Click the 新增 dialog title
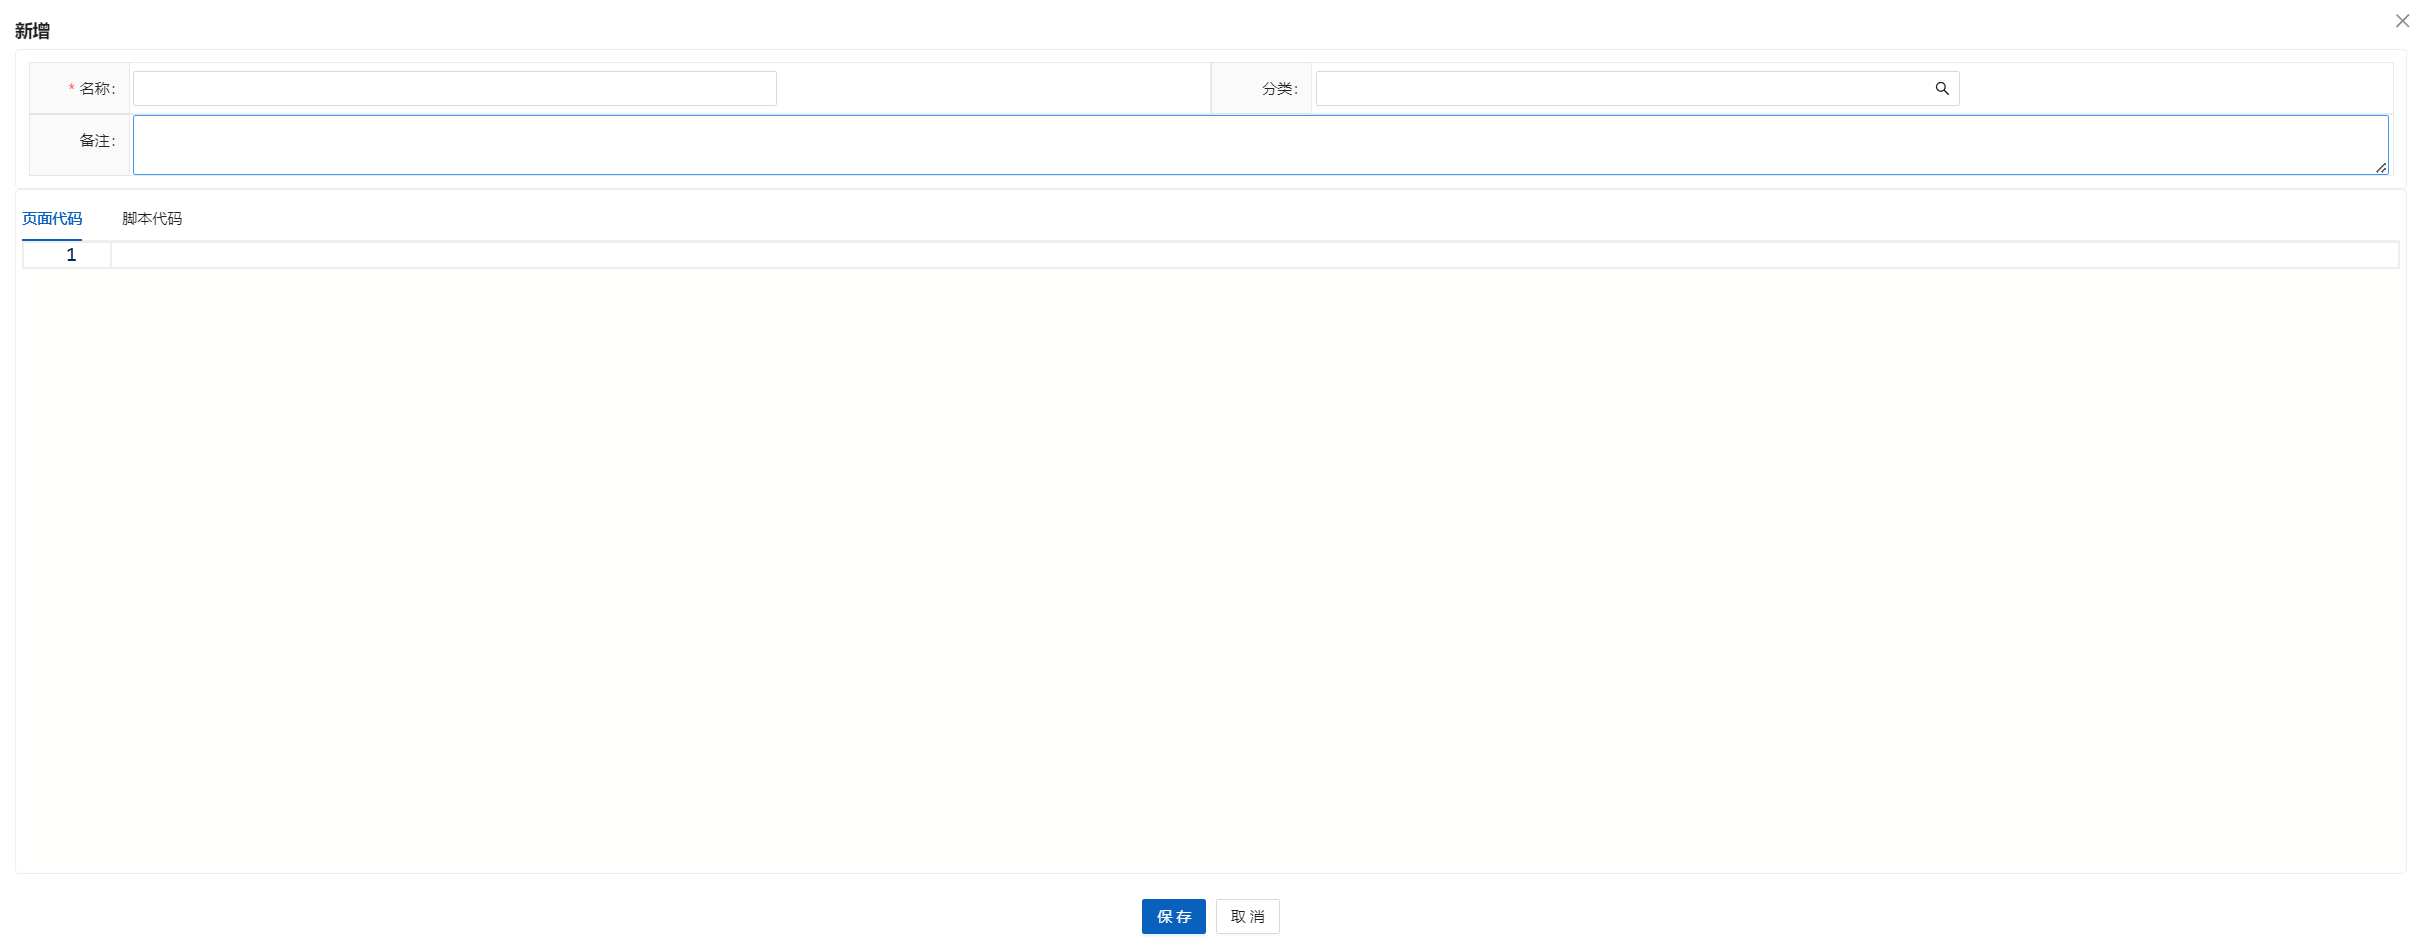 click(32, 31)
